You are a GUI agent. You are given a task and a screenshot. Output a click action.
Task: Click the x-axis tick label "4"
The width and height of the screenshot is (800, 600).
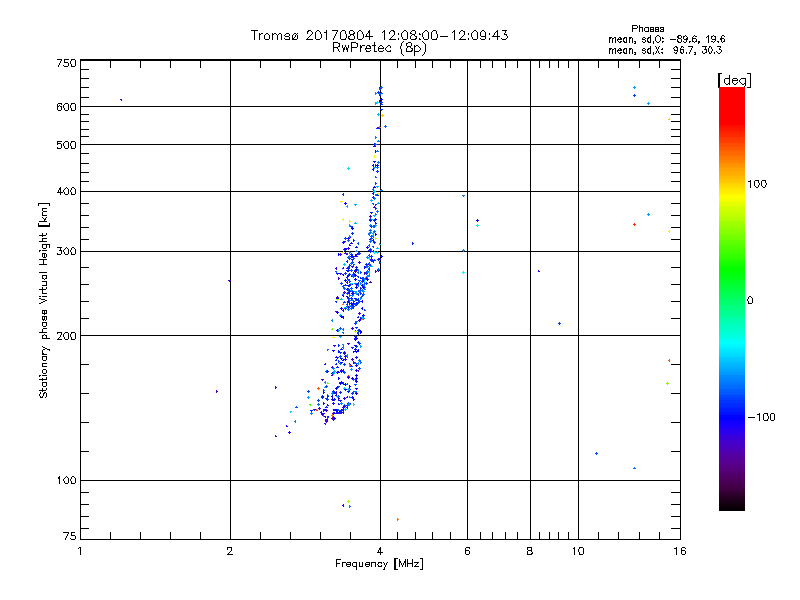pos(380,551)
